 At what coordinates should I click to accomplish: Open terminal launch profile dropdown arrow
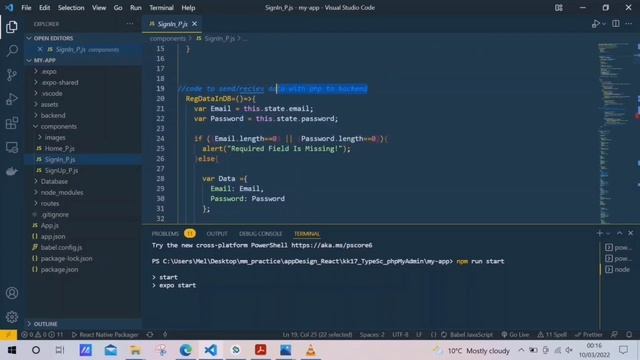click(x=608, y=233)
